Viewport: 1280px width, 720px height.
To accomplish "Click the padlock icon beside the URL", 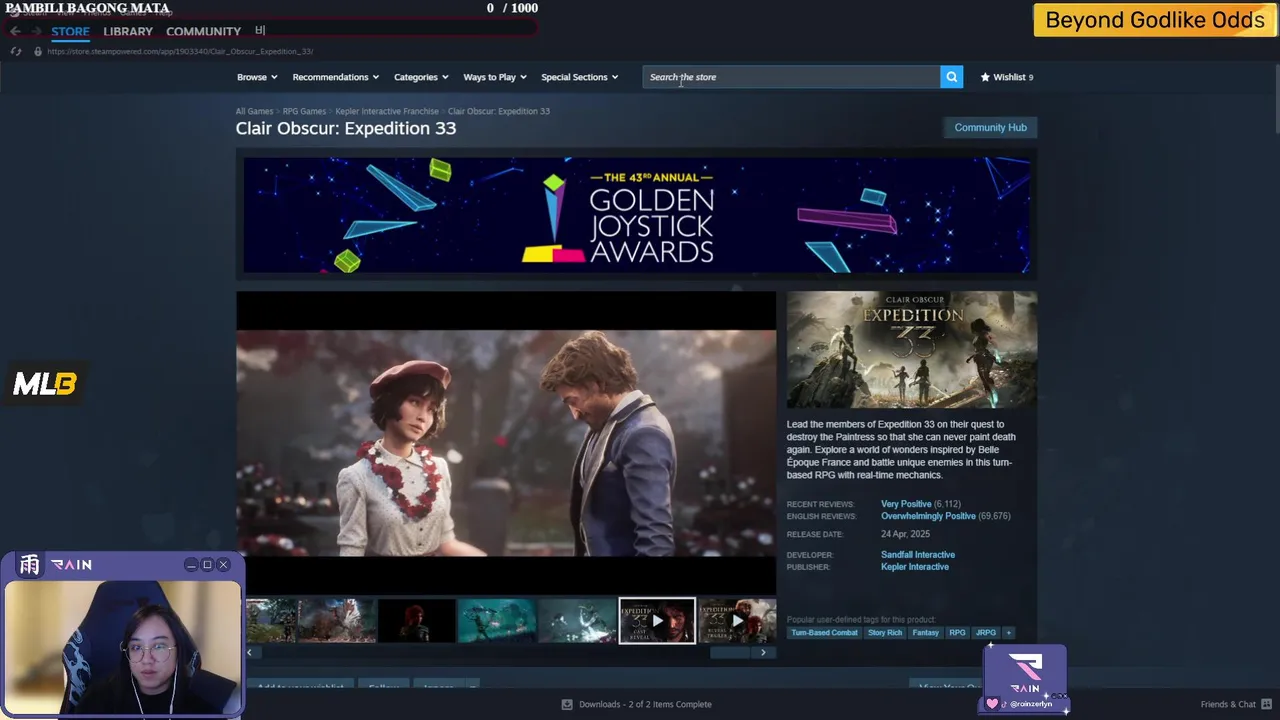I will (x=38, y=51).
